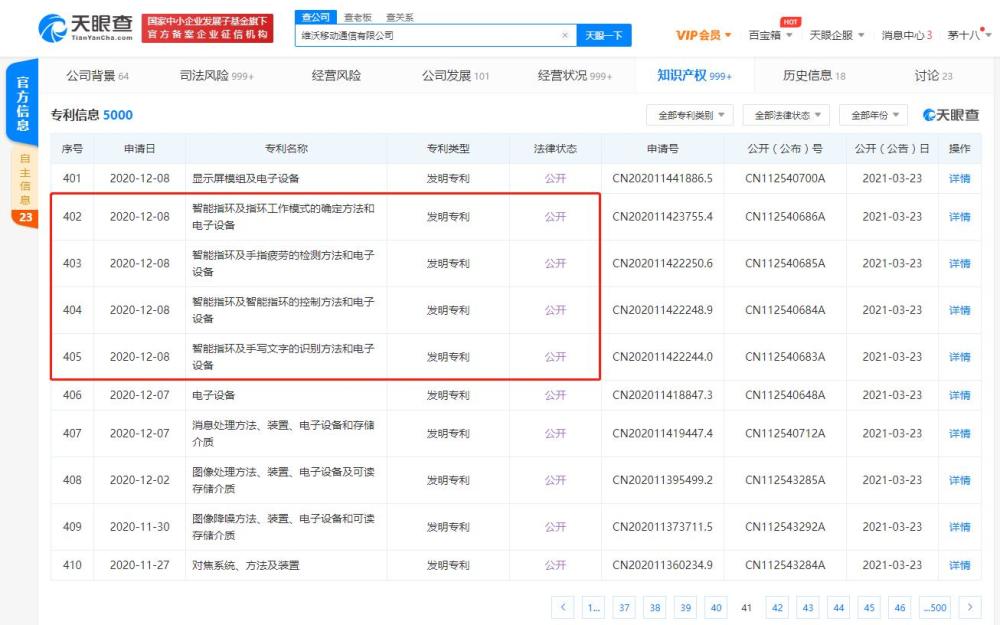Screen dimensions: 1000x625
Task: Click the 23 badge in left sidebar
Action: tap(26, 217)
